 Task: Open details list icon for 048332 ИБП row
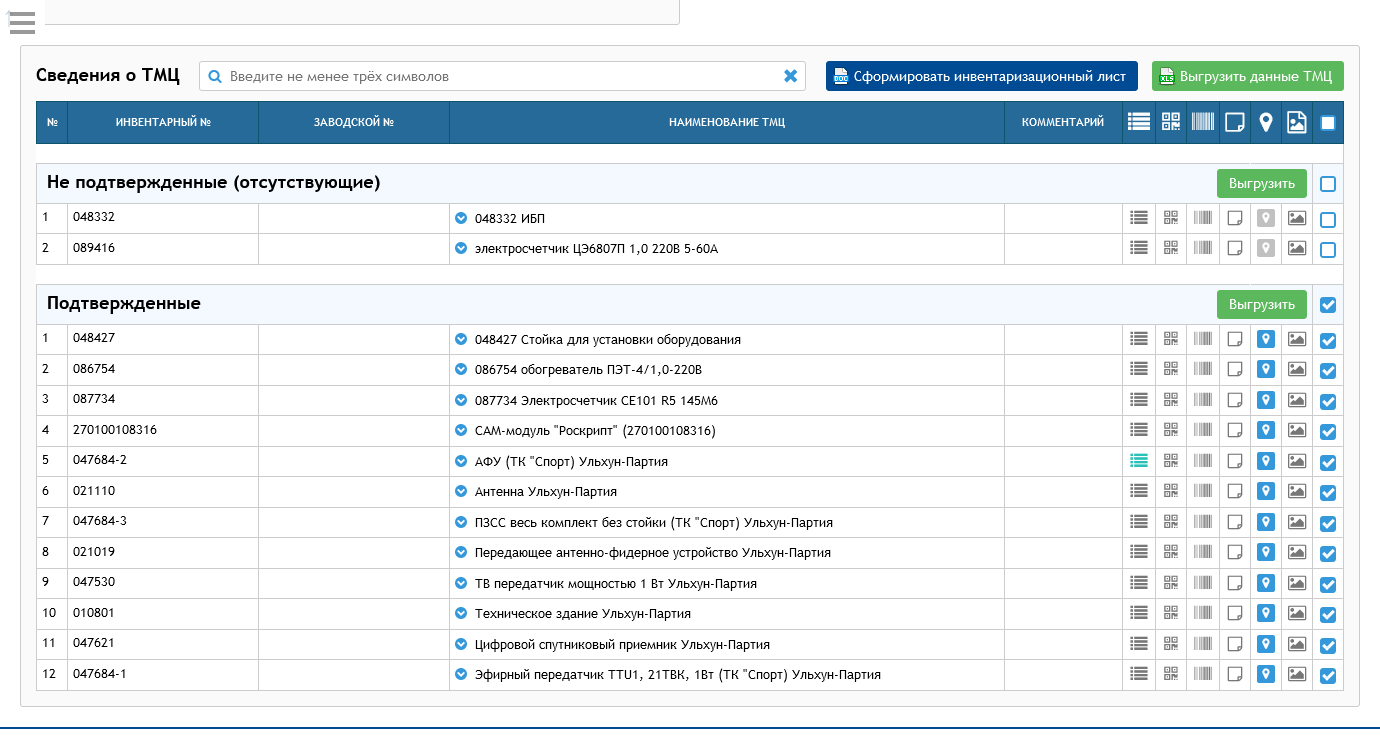[1138, 218]
